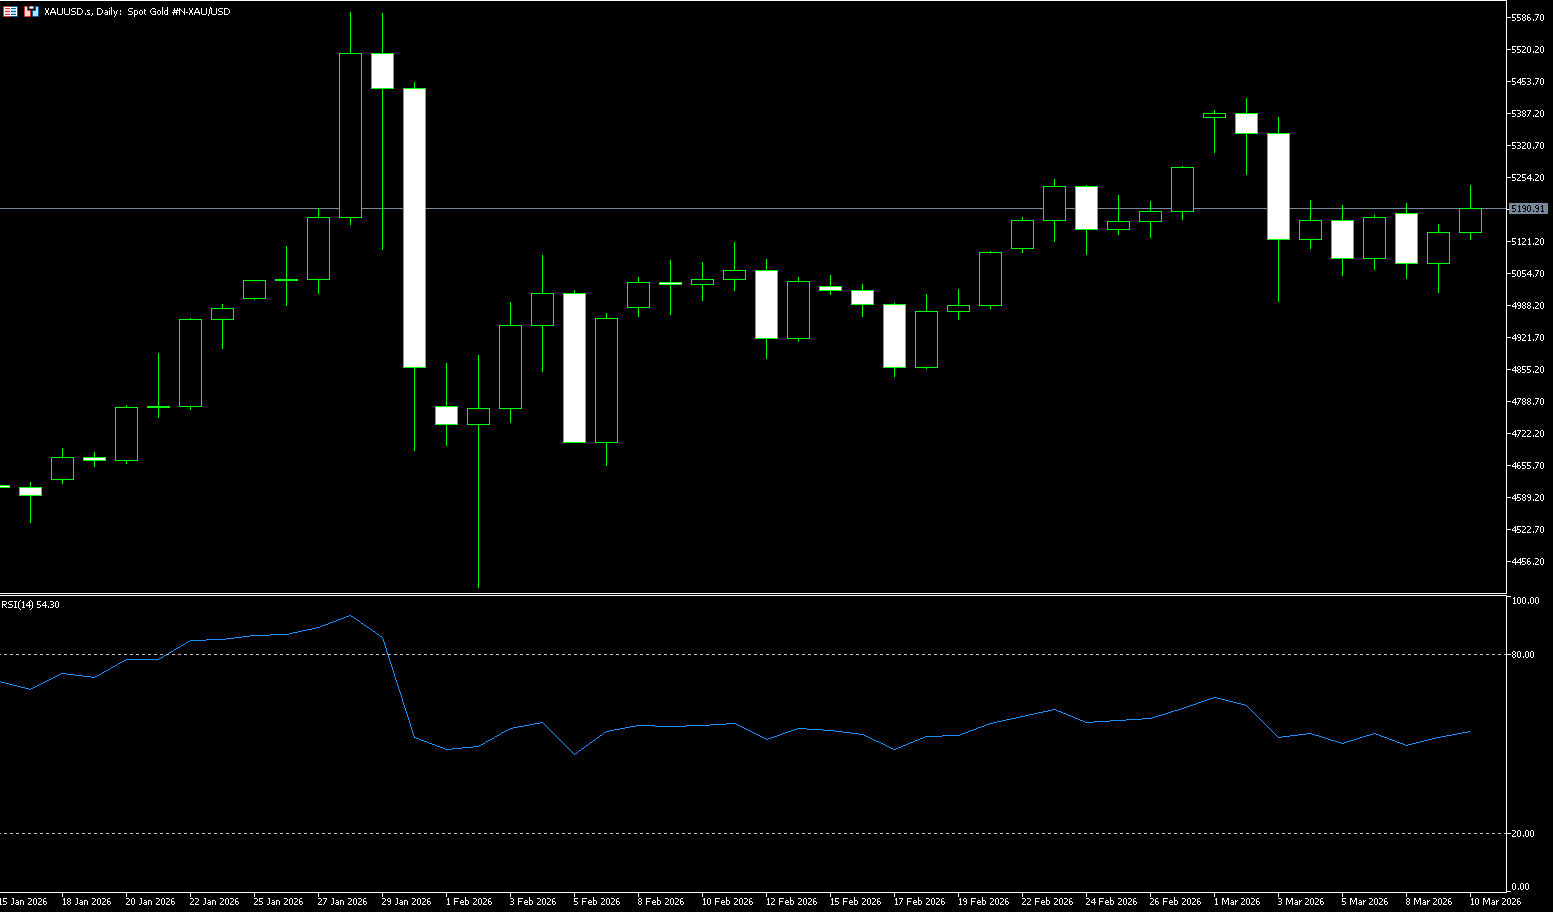The width and height of the screenshot is (1553, 912).
Task: Click the horizontal current price line
Action: pos(700,209)
